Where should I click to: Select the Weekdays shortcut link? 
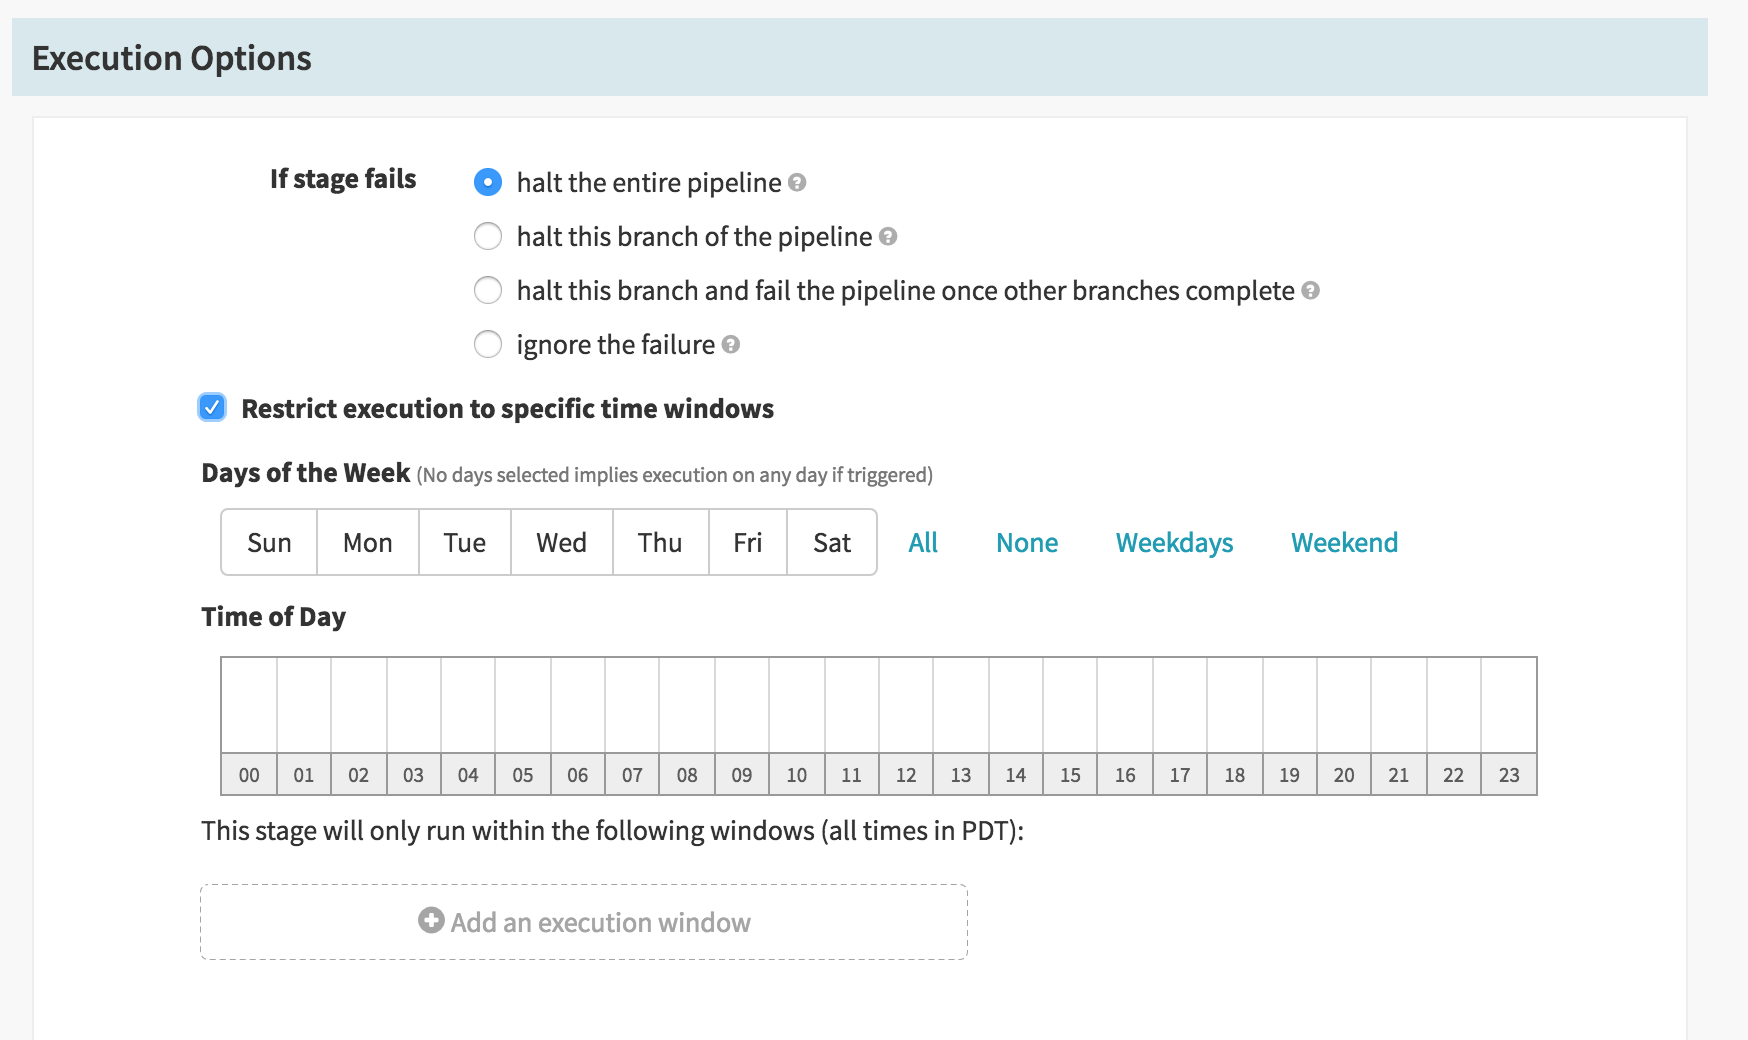click(x=1174, y=542)
